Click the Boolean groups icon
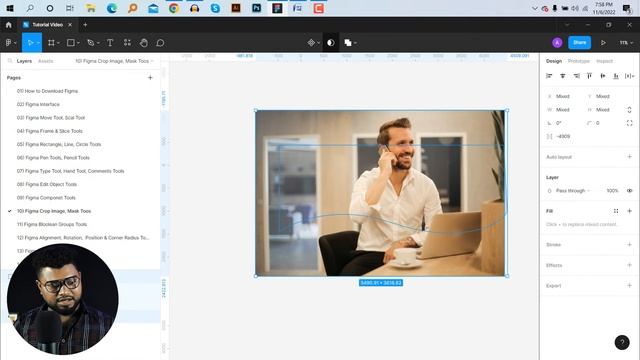 (348, 42)
